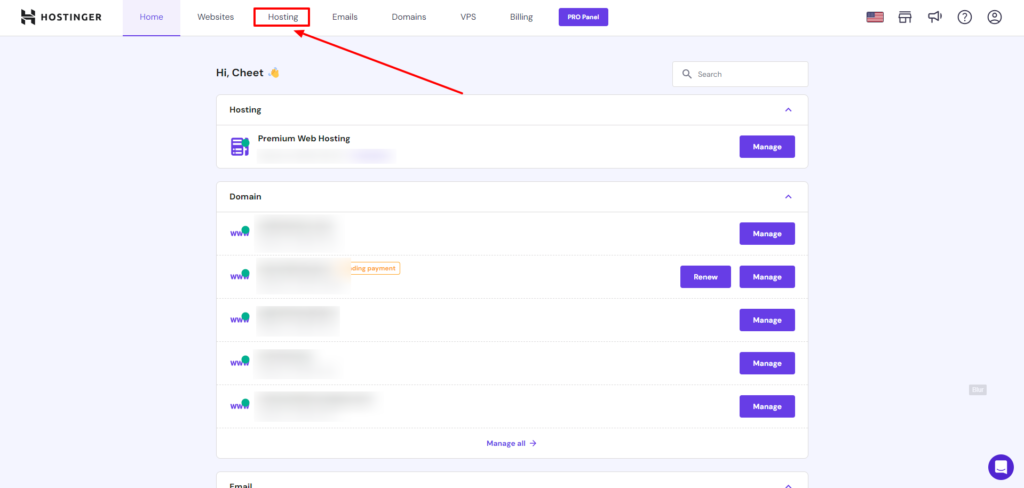Click the PRO Panel button
The image size is (1024, 488).
tap(583, 17)
